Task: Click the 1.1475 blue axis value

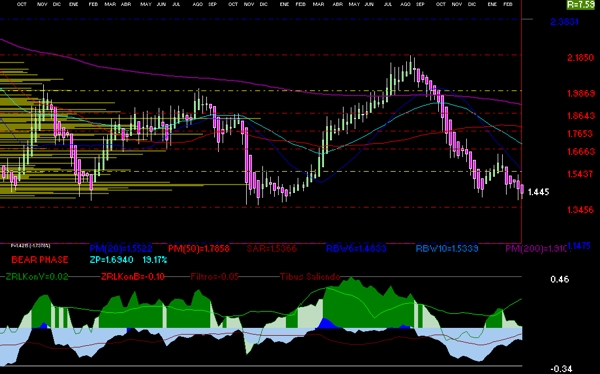Action: point(579,246)
